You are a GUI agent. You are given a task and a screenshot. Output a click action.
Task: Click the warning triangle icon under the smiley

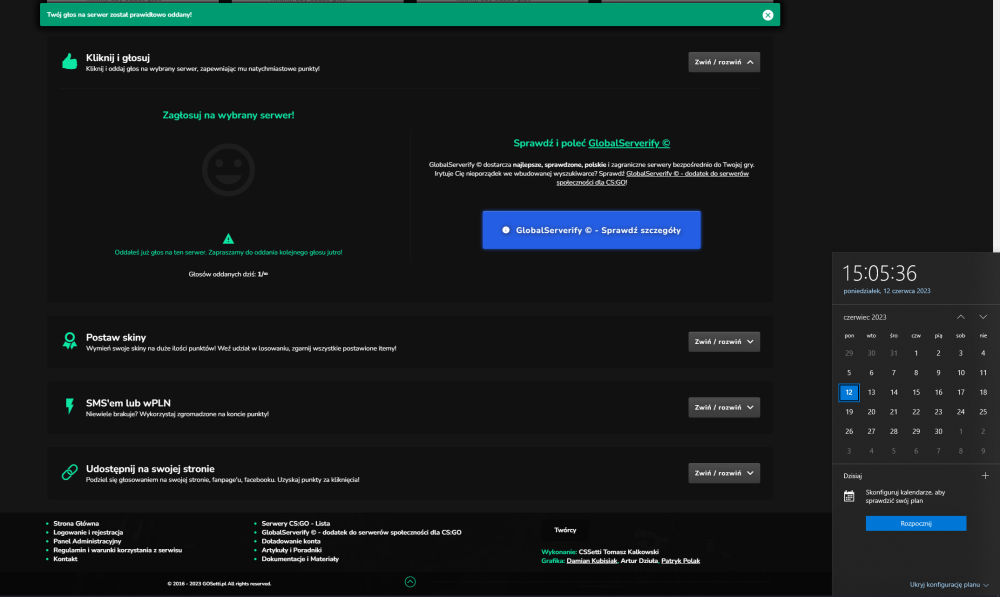[x=228, y=239]
